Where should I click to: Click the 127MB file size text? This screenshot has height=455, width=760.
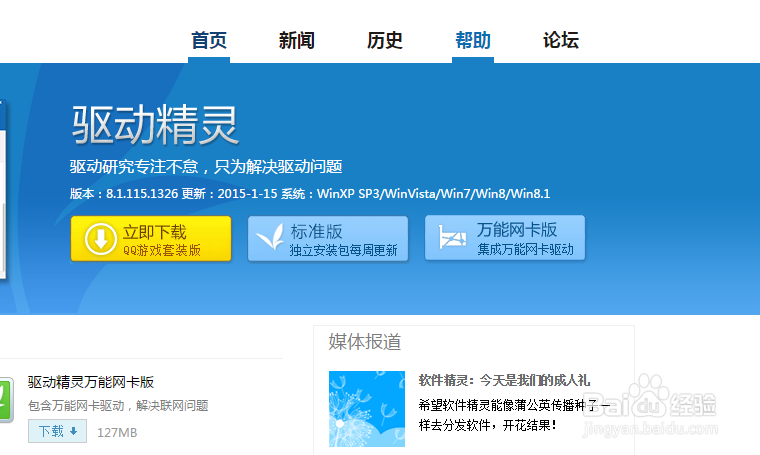click(117, 433)
